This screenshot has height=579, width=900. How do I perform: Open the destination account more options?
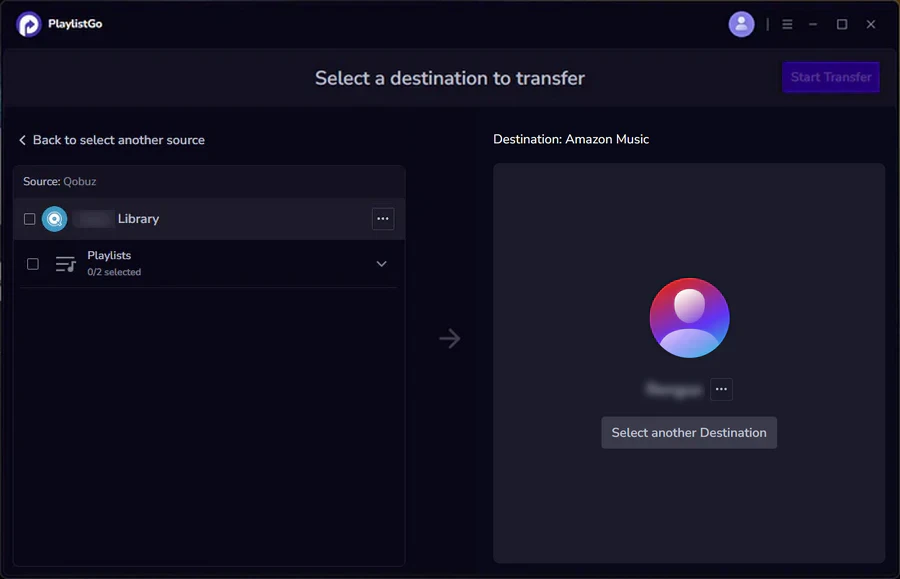coord(721,389)
